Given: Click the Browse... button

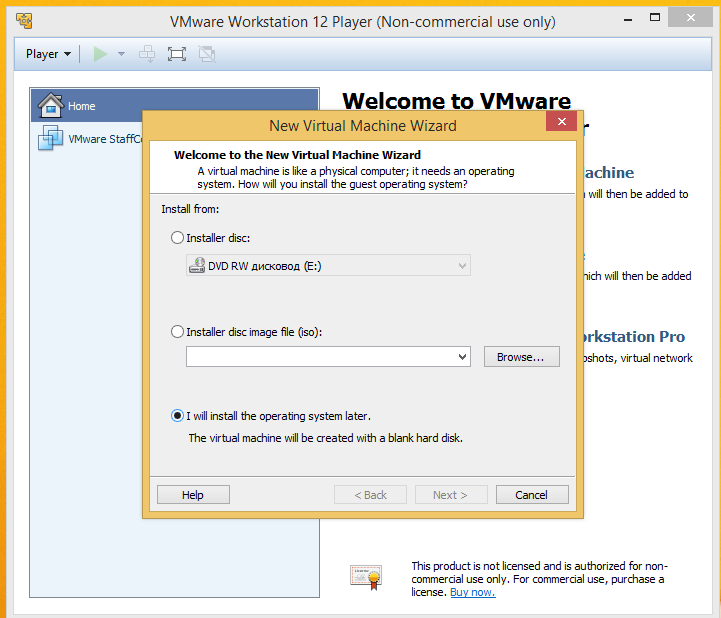Looking at the screenshot, I should pos(521,357).
